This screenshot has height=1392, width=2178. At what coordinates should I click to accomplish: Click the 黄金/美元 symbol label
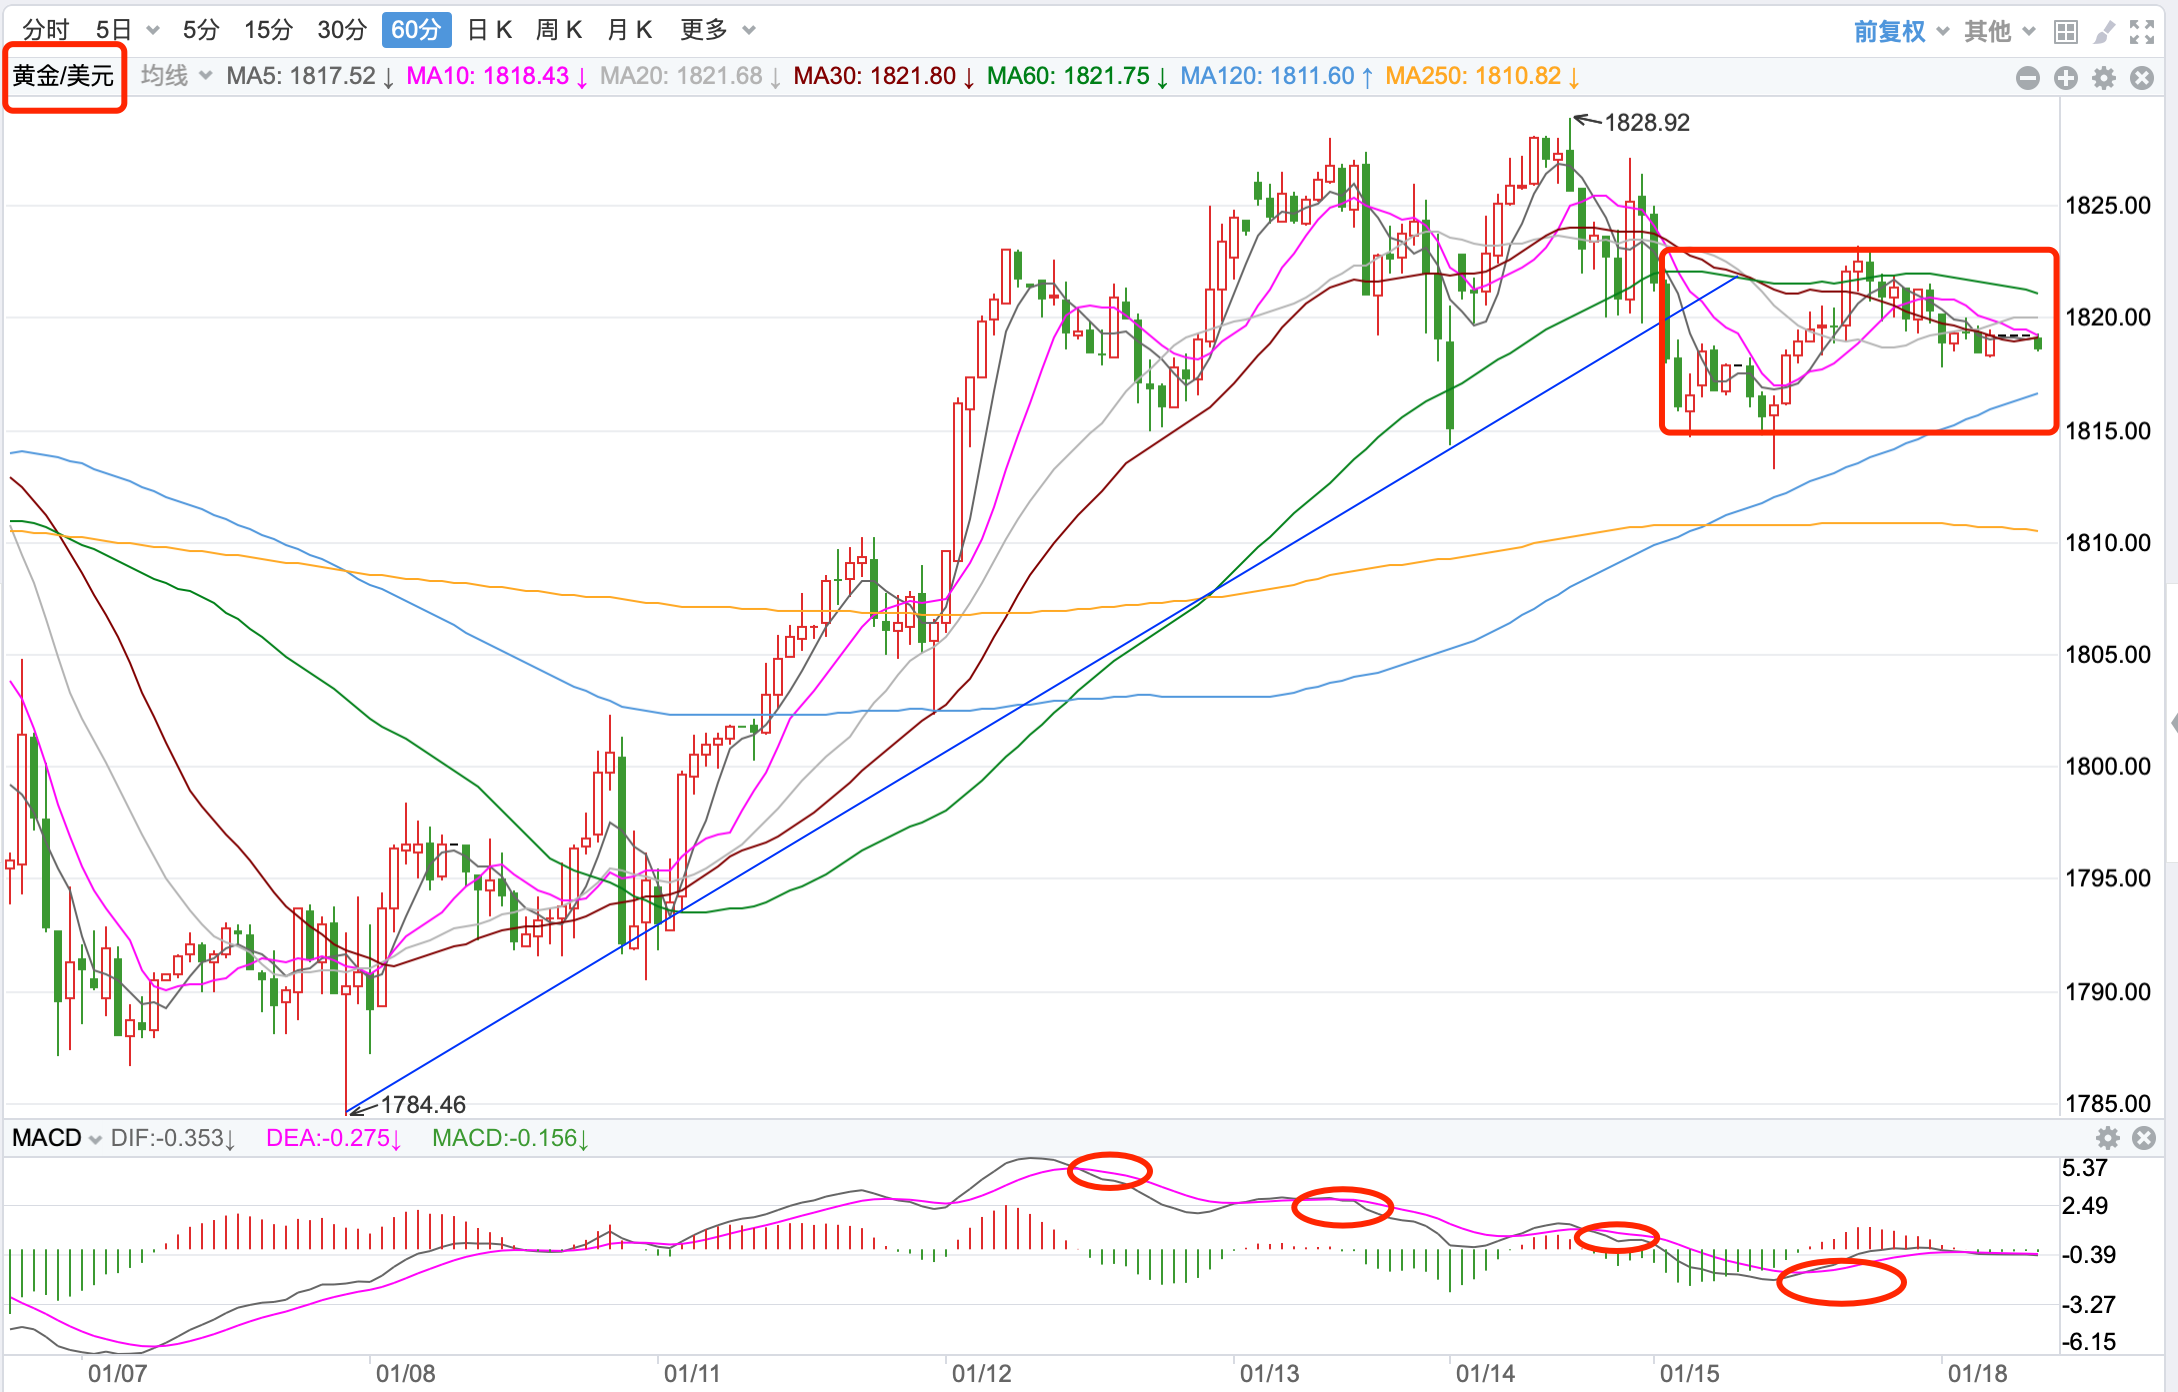[64, 76]
